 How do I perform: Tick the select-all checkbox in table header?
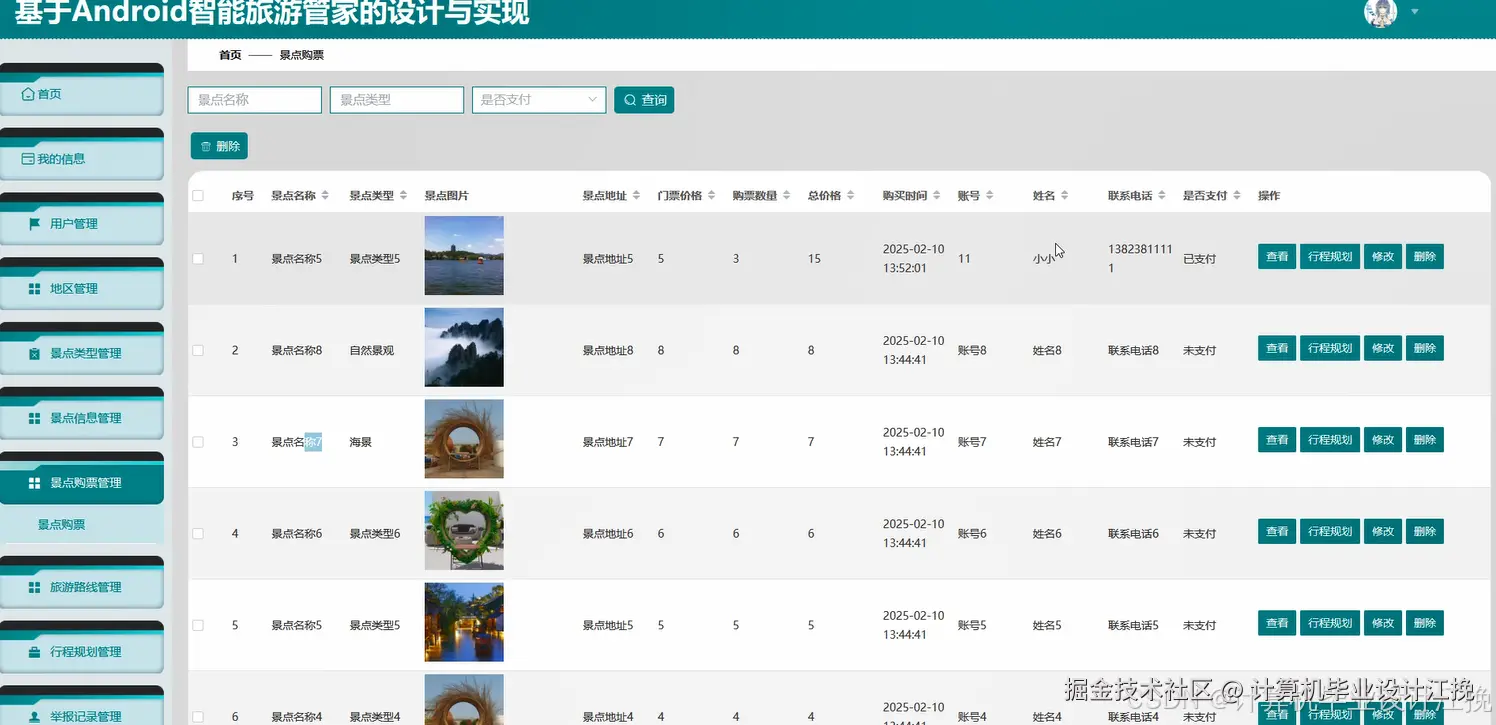pyautogui.click(x=198, y=196)
